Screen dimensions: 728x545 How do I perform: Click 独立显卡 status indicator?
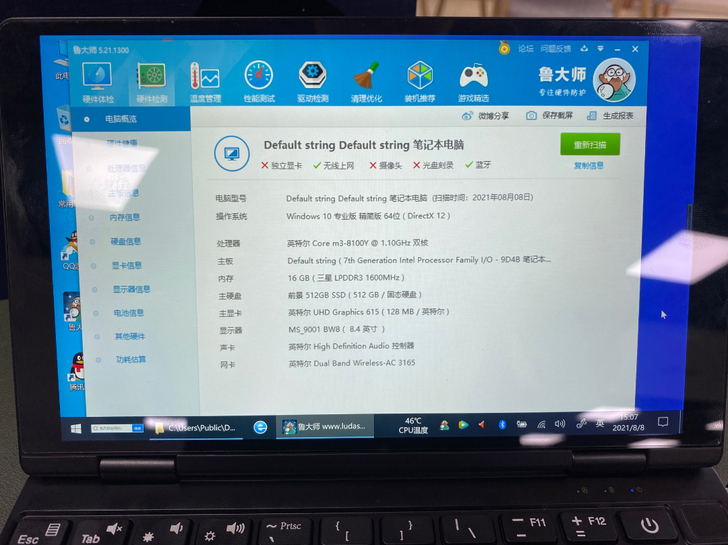(x=281, y=165)
